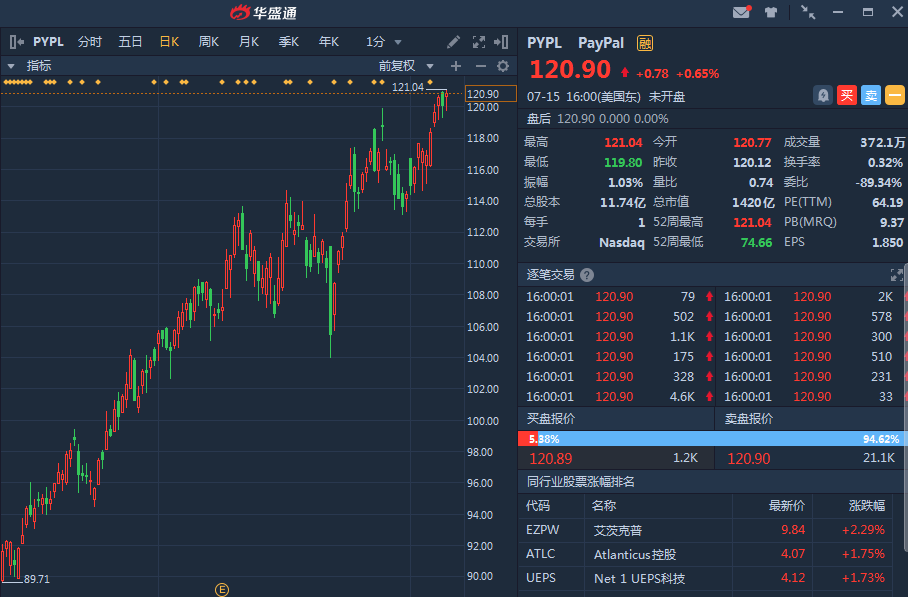
Task: Switch to the 周K tab
Action: point(209,42)
